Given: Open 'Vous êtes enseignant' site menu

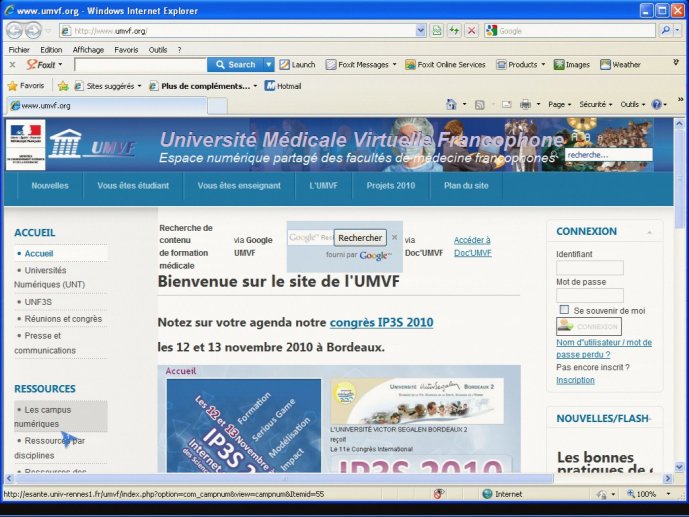Looking at the screenshot, I should coord(239,186).
